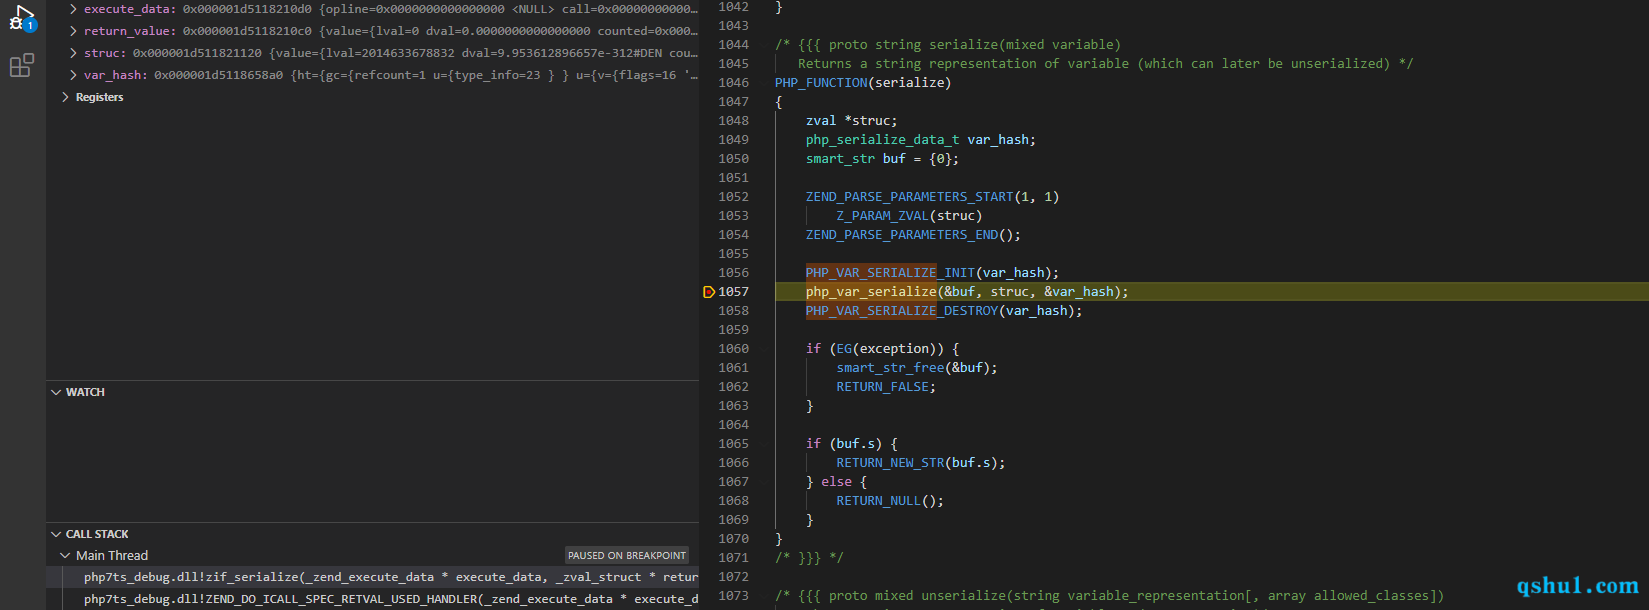
Task: Click smart_str declaration on line 1050
Action: [x=882, y=159]
